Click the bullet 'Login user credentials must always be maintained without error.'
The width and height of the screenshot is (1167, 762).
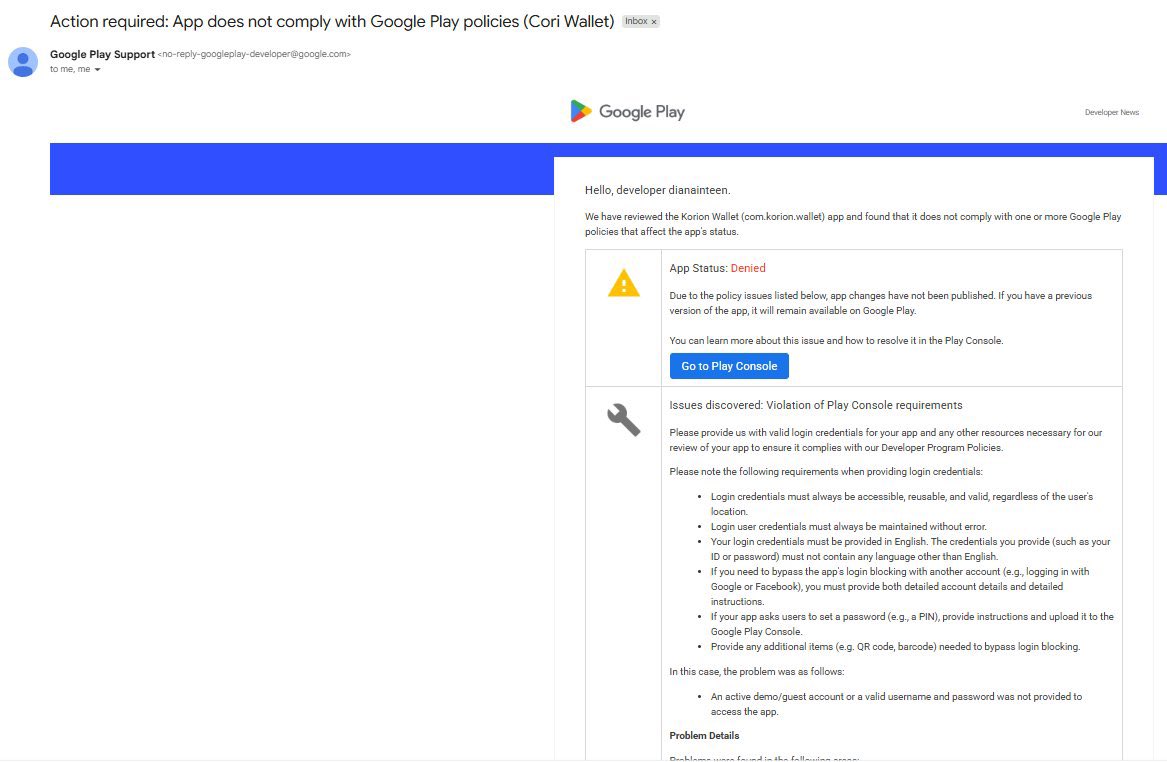point(848,526)
